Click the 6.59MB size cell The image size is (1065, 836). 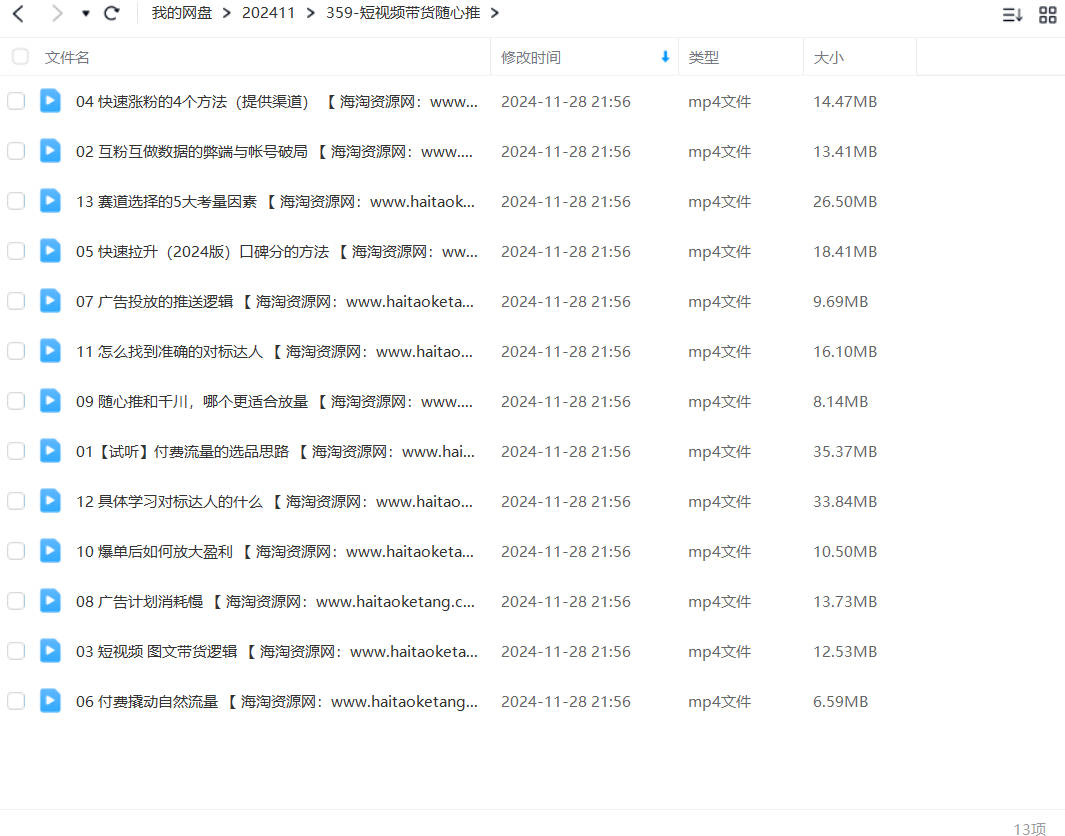click(840, 701)
